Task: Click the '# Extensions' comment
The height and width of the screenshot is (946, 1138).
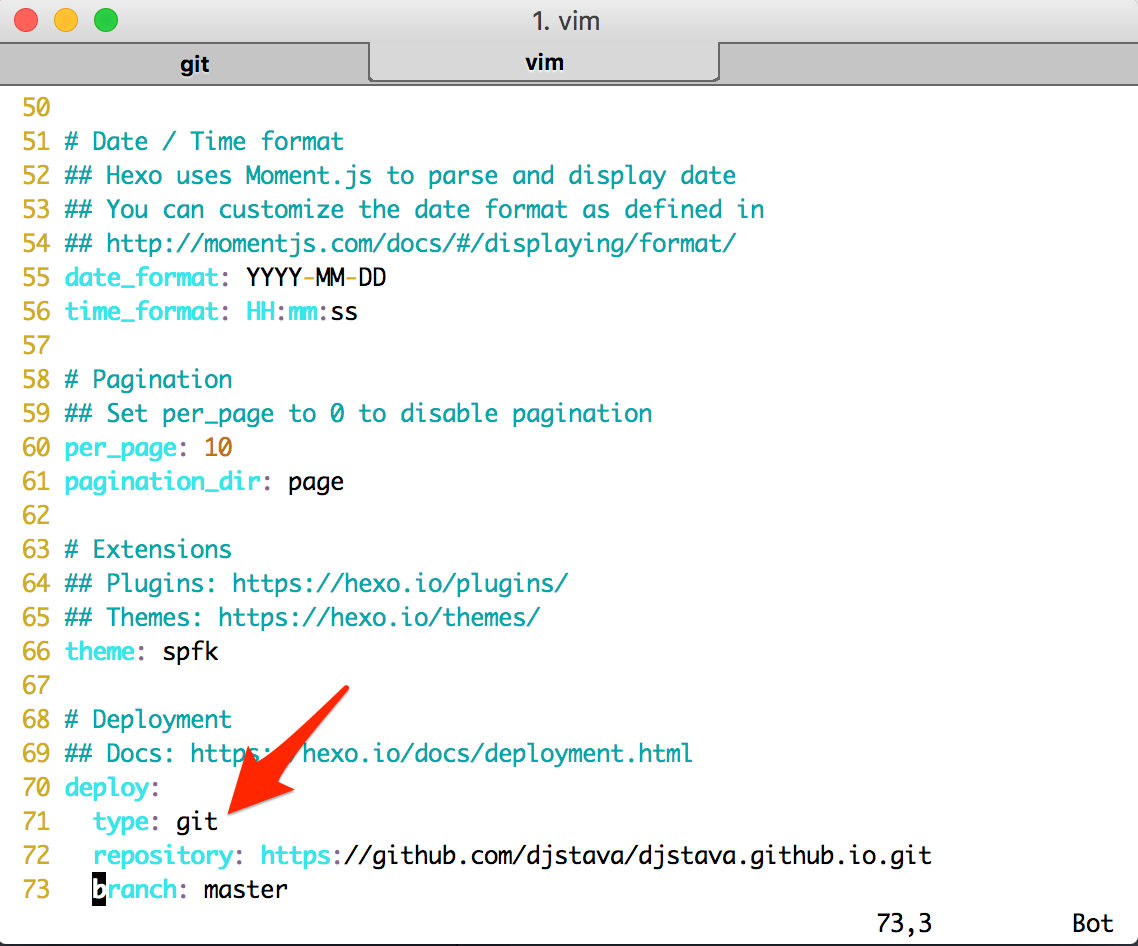Action: pos(148,550)
